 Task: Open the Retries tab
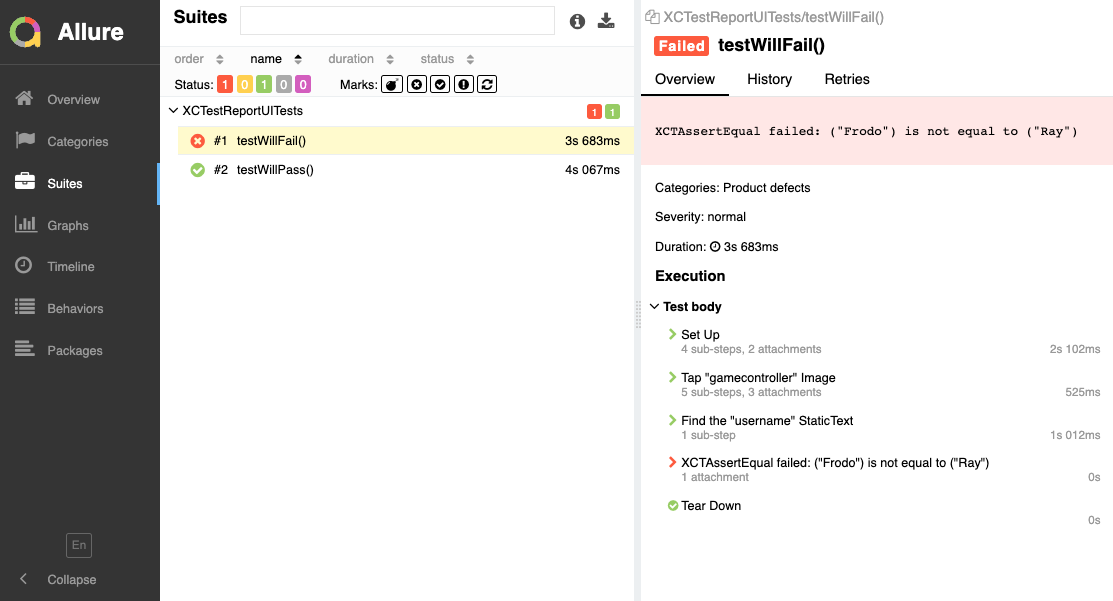point(846,79)
